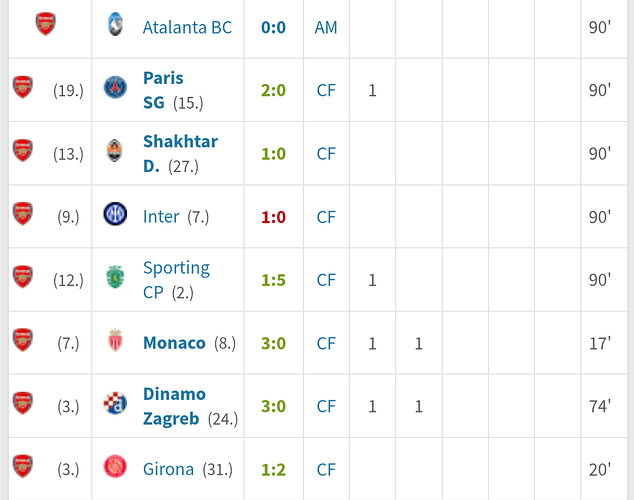Open the 1:0 result against Inter
634x500 pixels.
[273, 217]
